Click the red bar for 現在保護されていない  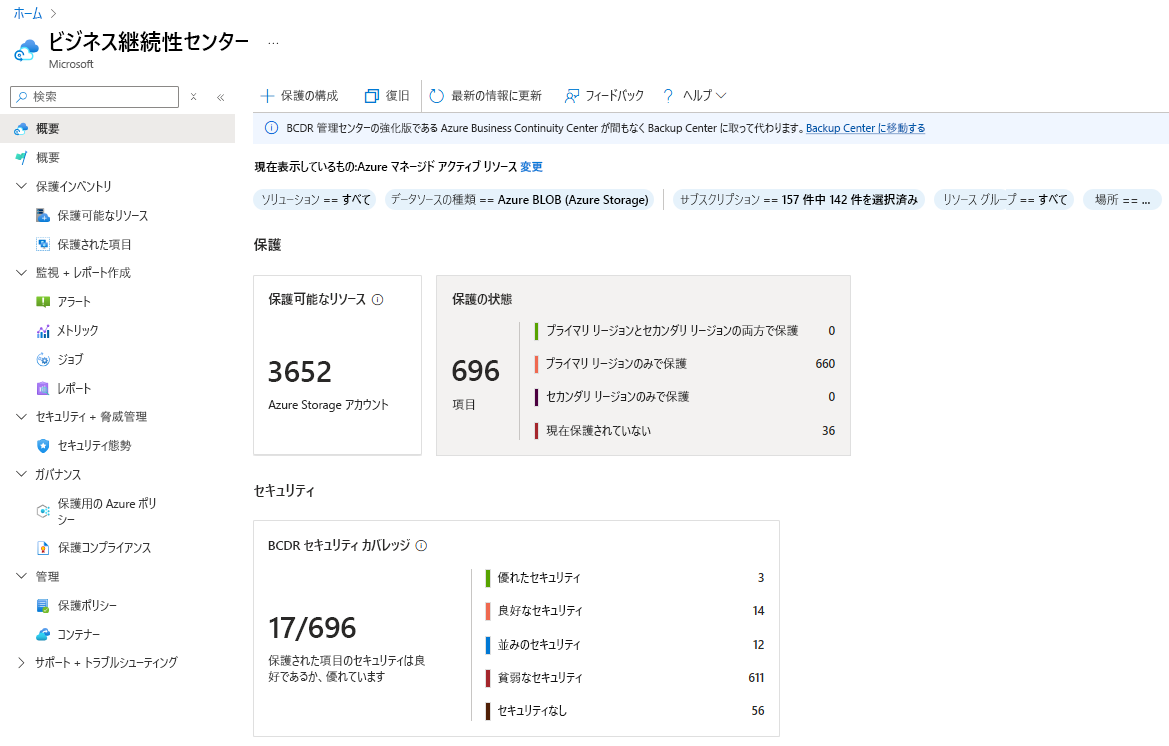point(536,431)
